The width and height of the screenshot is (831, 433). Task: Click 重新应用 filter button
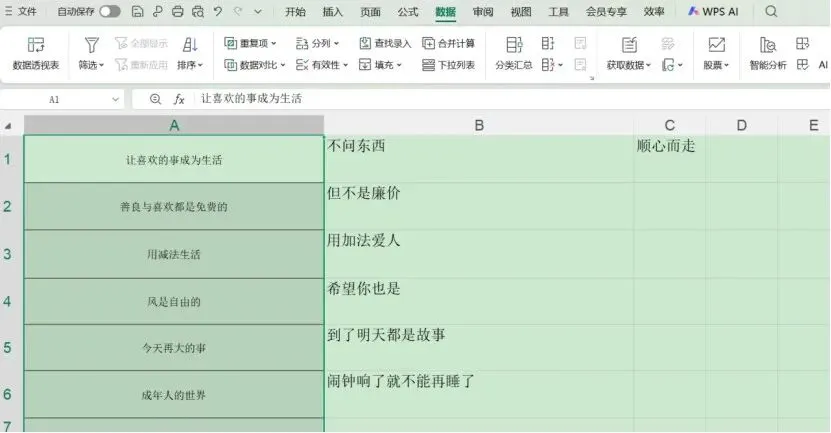(x=142, y=65)
